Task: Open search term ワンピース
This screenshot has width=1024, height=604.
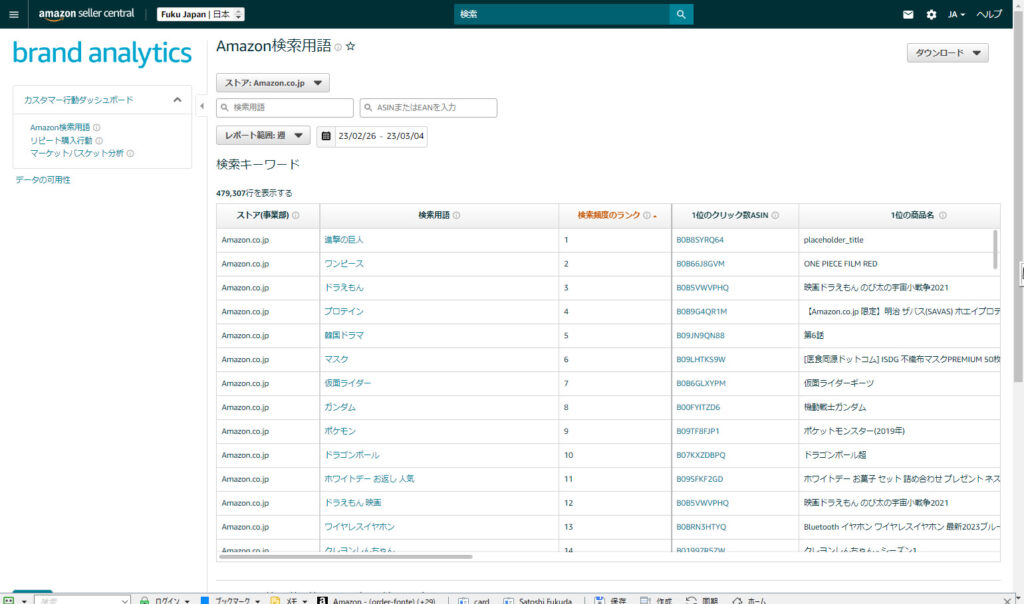Action: pyautogui.click(x=344, y=264)
